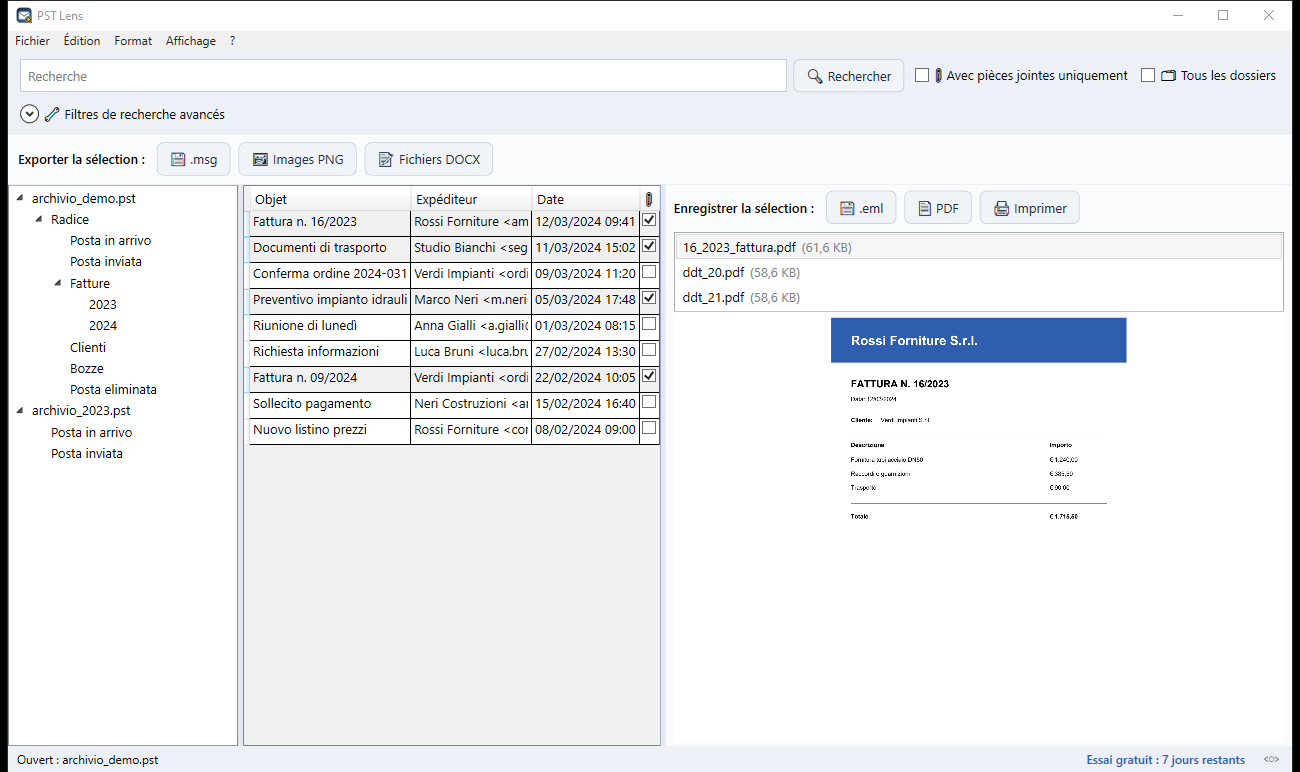
Task: Focus the Recherche search field
Action: point(403,76)
